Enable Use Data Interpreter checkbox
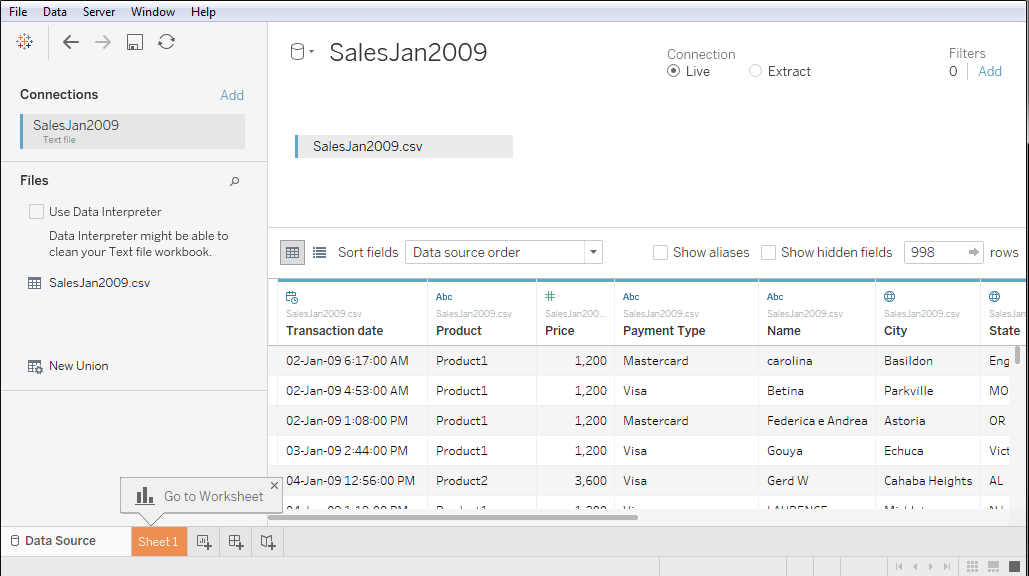This screenshot has height=576, width=1029. point(36,211)
